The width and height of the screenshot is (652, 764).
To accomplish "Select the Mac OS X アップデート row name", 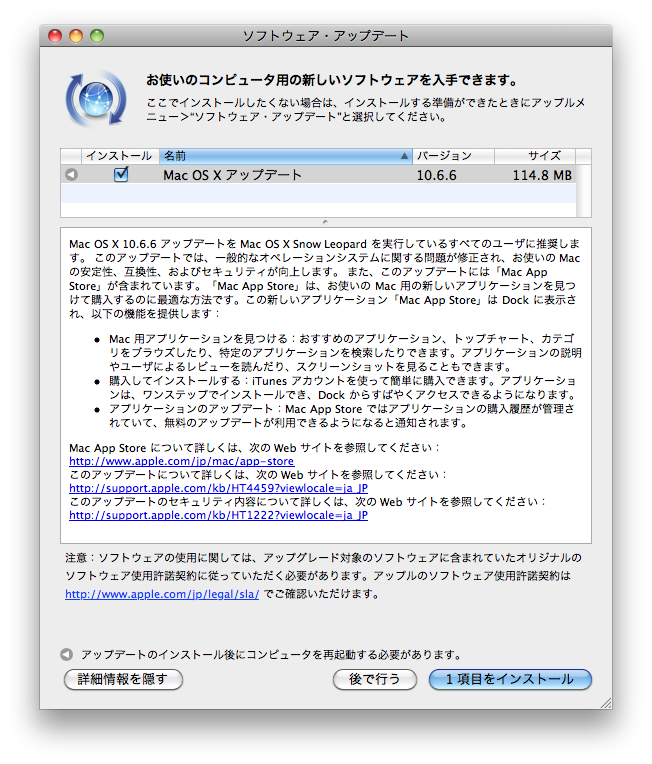I will point(232,175).
